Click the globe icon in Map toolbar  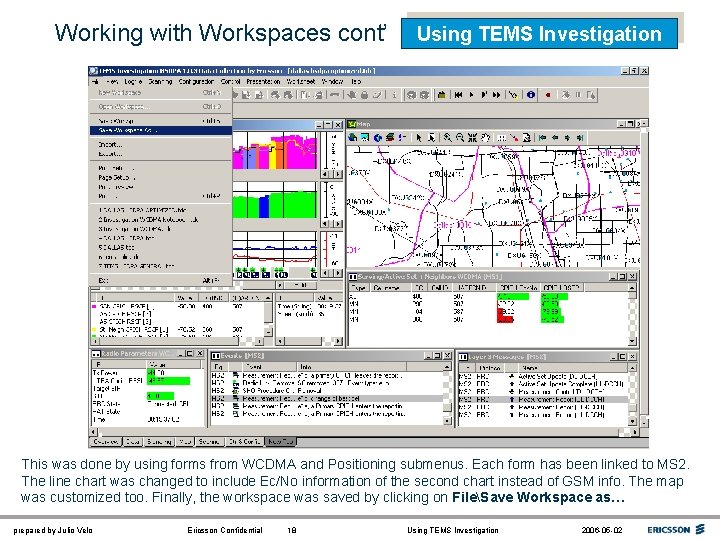tap(377, 137)
